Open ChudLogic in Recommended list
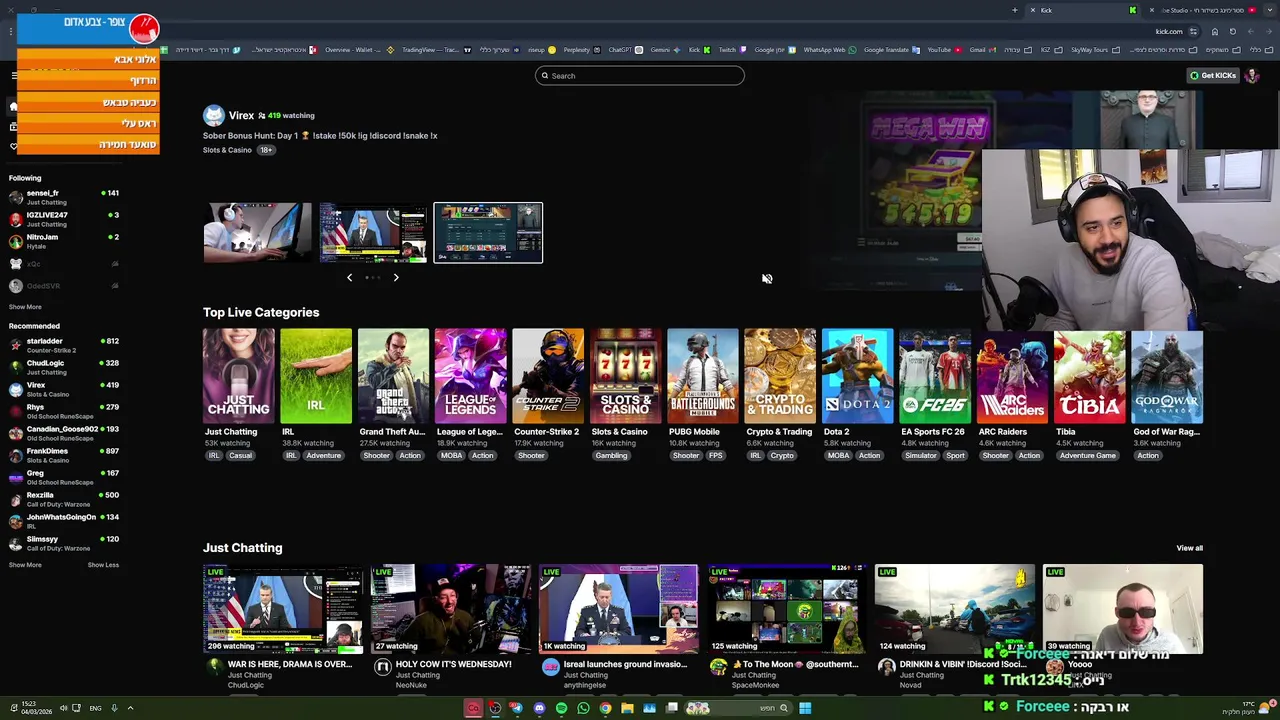 click(63, 367)
